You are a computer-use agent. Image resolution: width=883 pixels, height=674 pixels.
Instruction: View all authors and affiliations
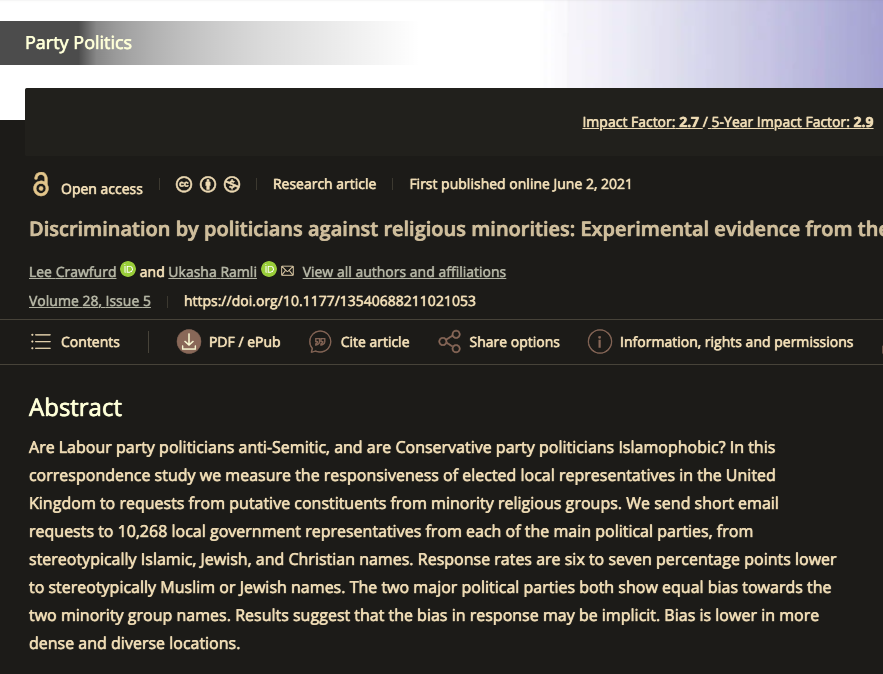[404, 272]
